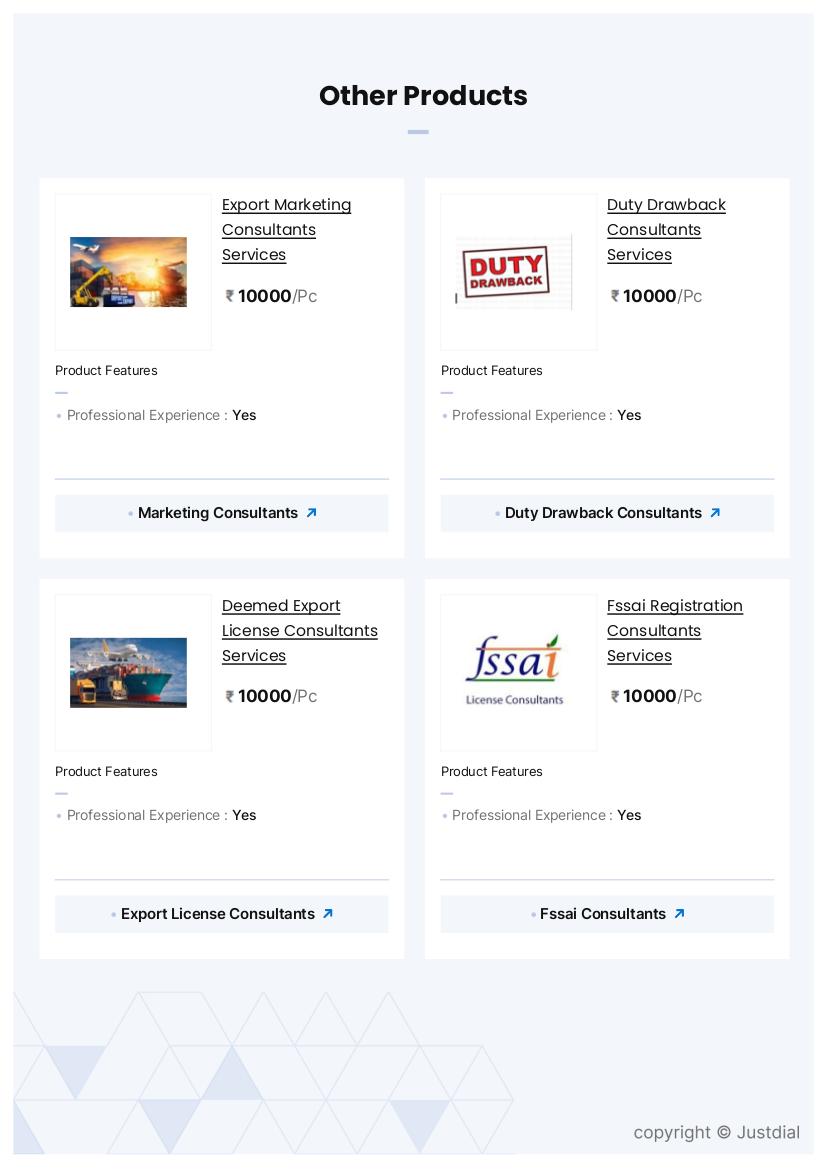
Task: Open Duty Drawback Consultants Services link
Action: coord(666,229)
